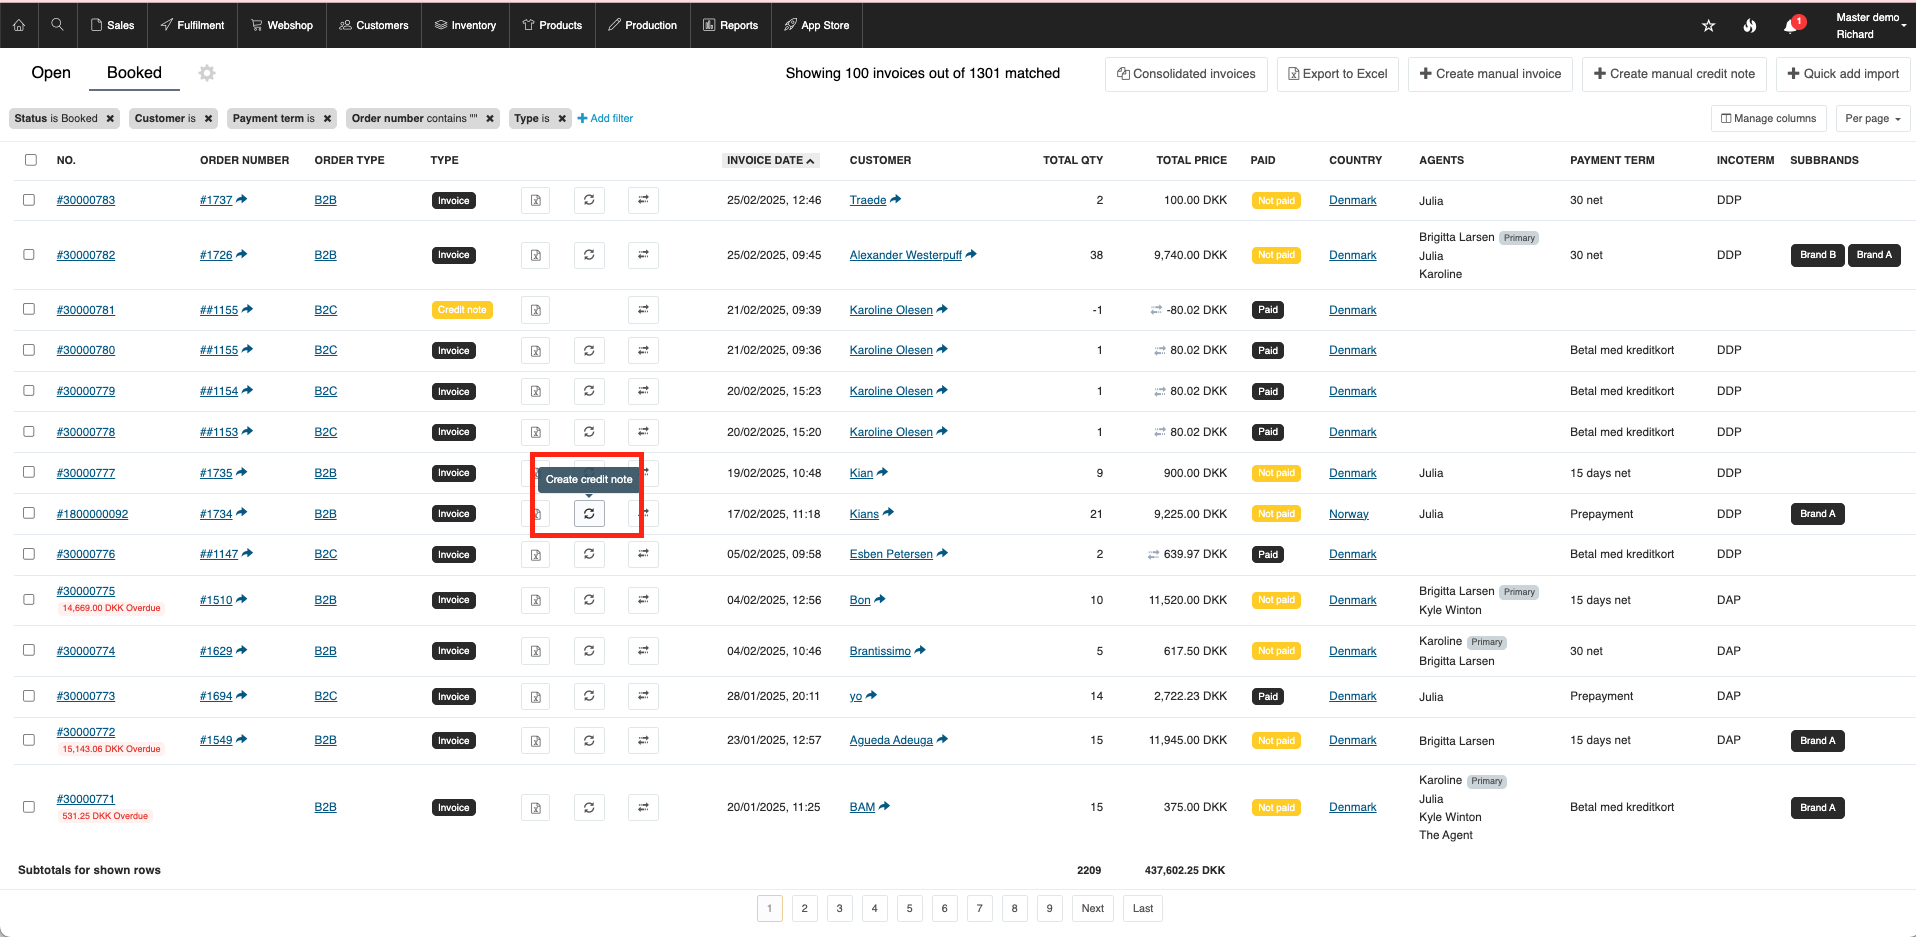Image resolution: width=1916 pixels, height=937 pixels.
Task: Open the notifications bell
Action: 1791,26
